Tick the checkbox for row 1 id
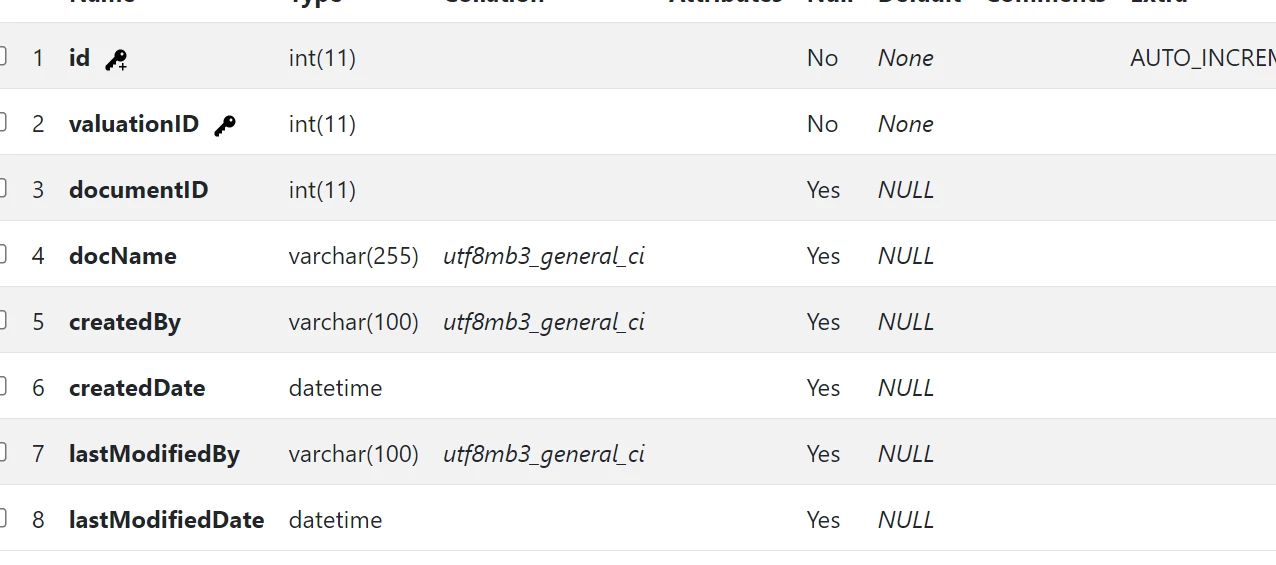The image size is (1276, 565). [2, 56]
